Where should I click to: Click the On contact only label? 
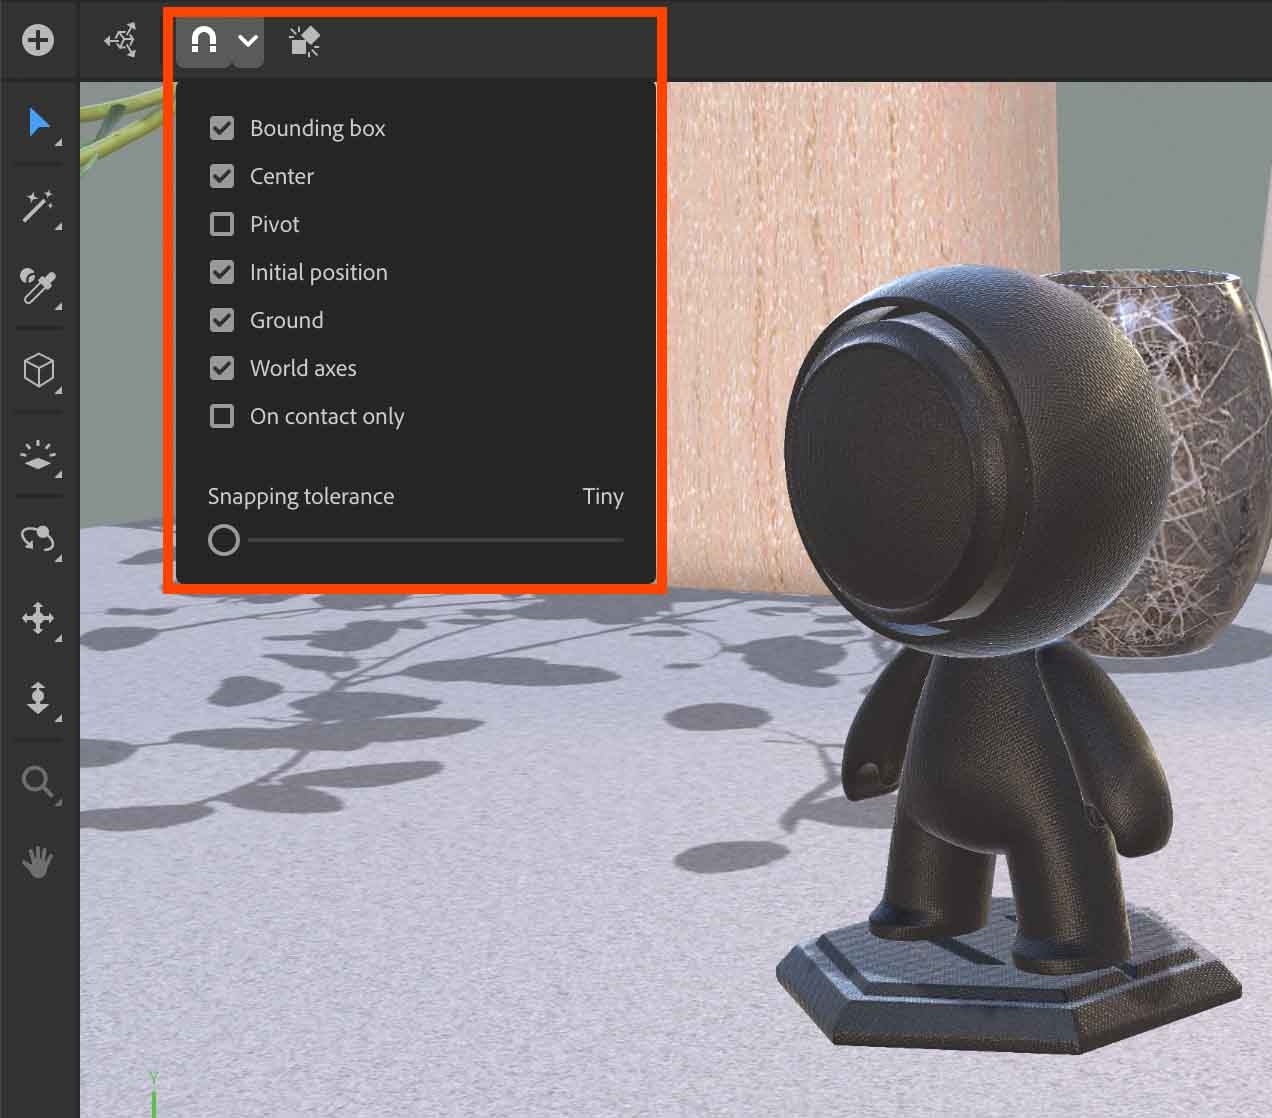pyautogui.click(x=327, y=417)
